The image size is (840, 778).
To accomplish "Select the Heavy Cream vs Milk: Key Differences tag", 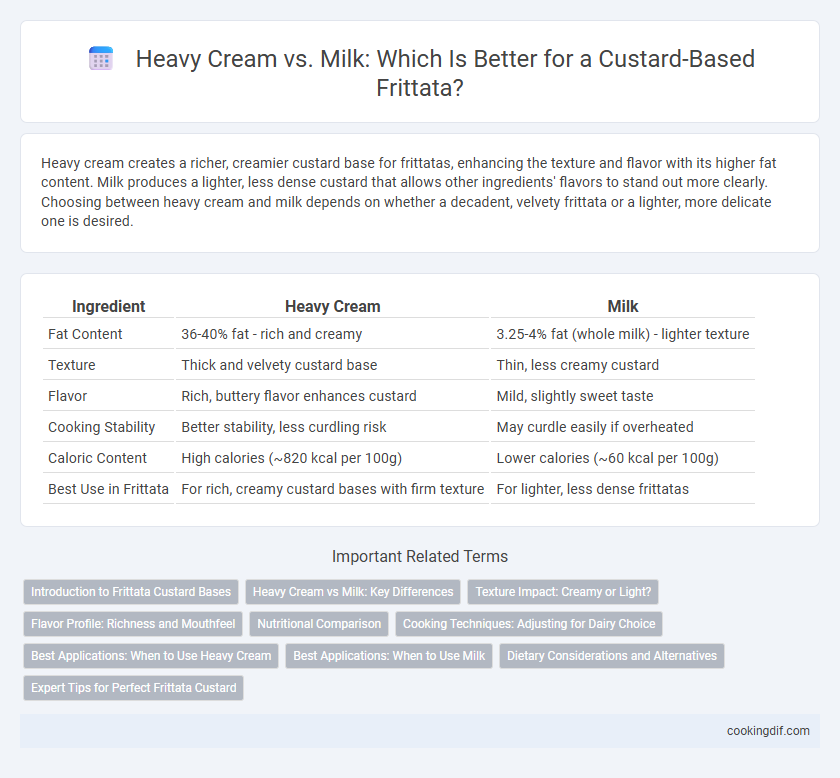I will click(x=353, y=592).
